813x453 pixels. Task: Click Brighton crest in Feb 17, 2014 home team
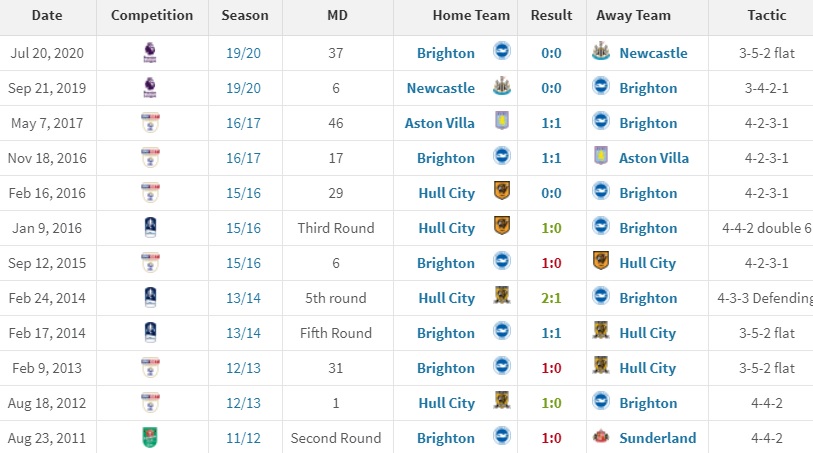(x=501, y=331)
